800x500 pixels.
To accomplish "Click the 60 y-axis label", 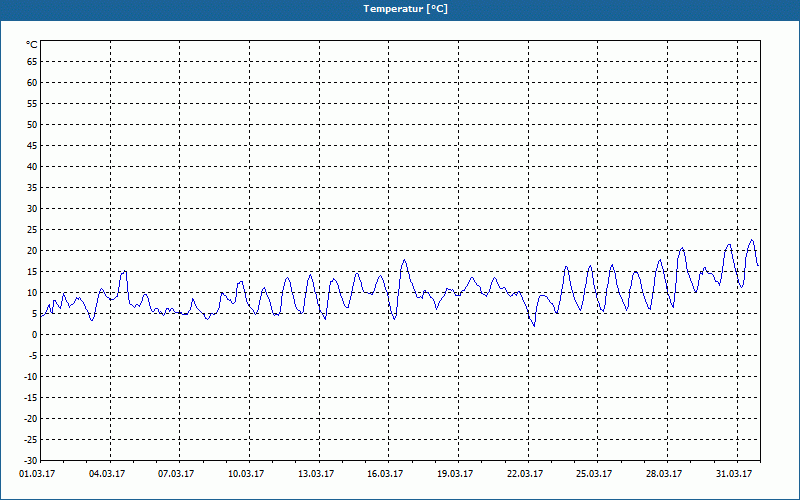I will (32, 83).
